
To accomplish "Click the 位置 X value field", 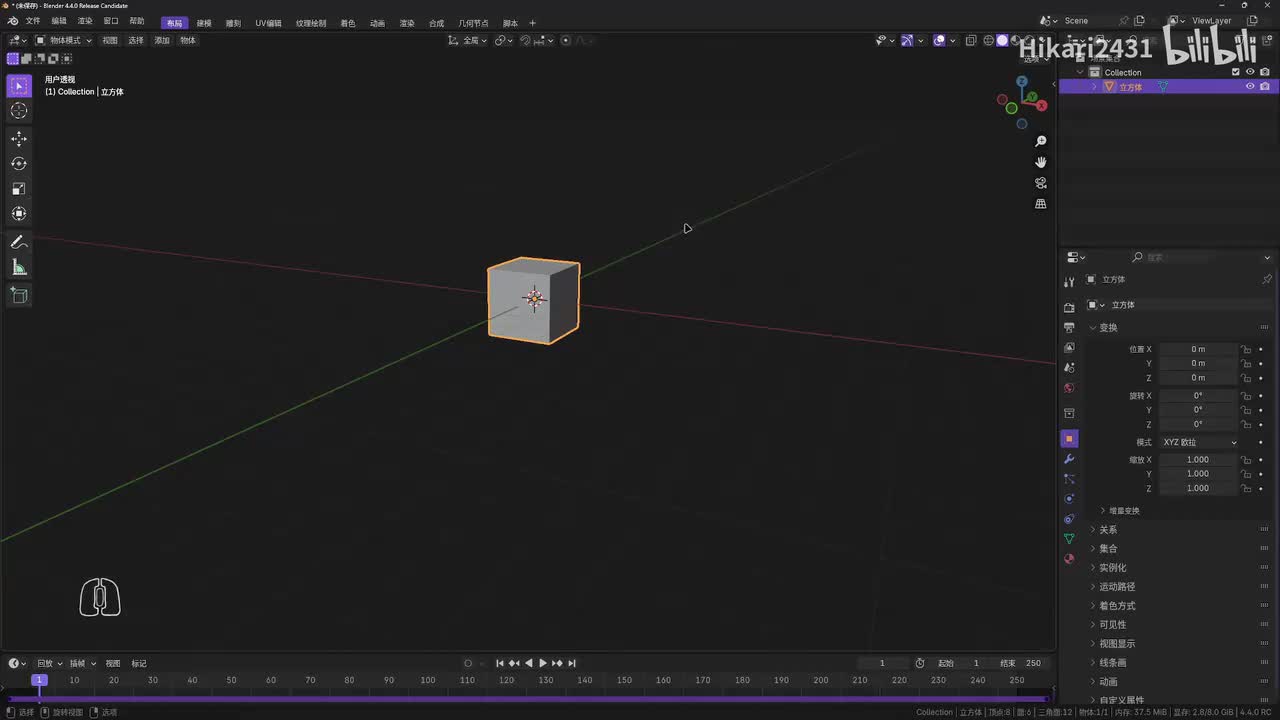I will click(x=1197, y=349).
